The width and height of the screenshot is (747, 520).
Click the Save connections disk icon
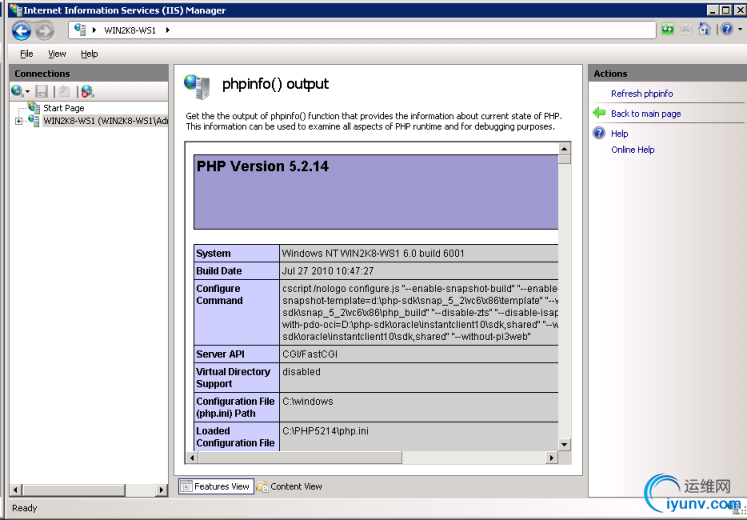pyautogui.click(x=42, y=91)
